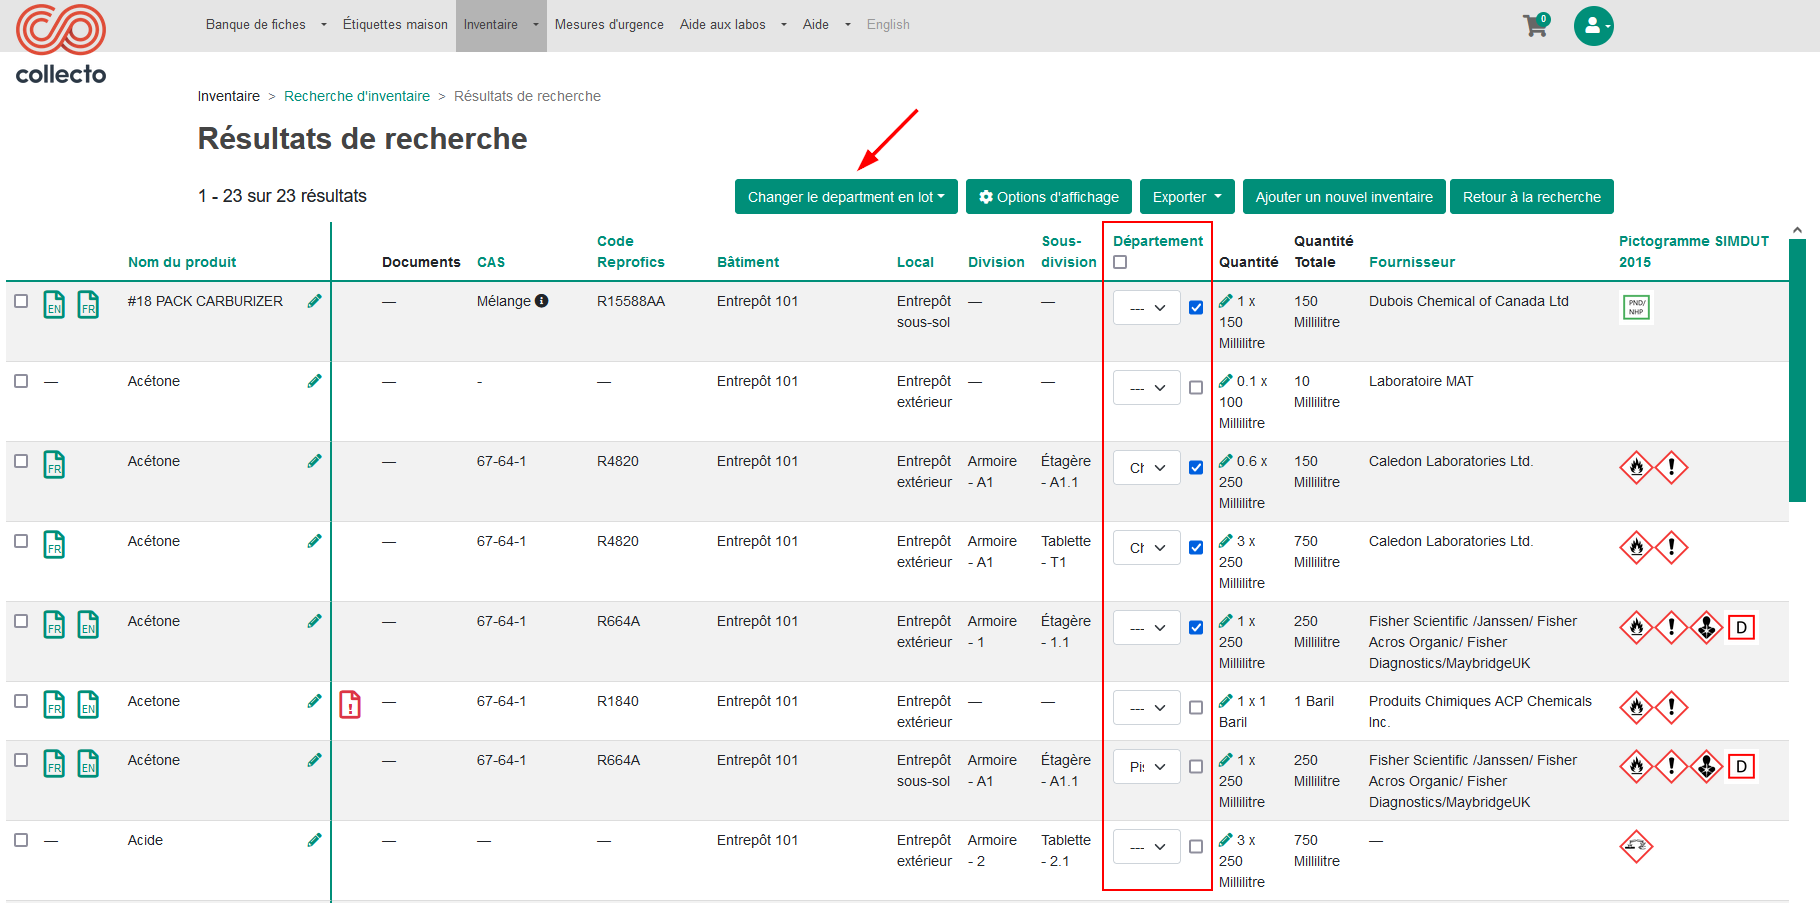Open Étiquettes maison menu item
Image resolution: width=1820 pixels, height=903 pixels.
pyautogui.click(x=395, y=25)
